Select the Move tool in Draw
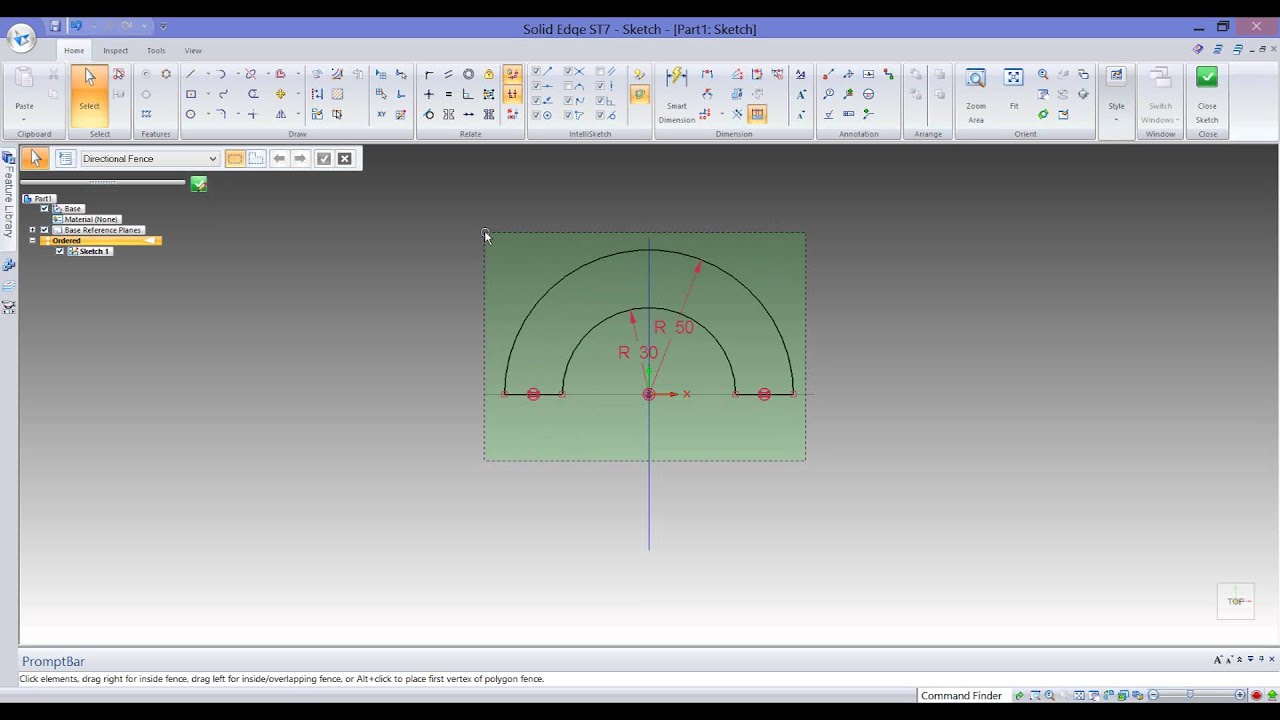Image resolution: width=1280 pixels, height=720 pixels. [281, 94]
